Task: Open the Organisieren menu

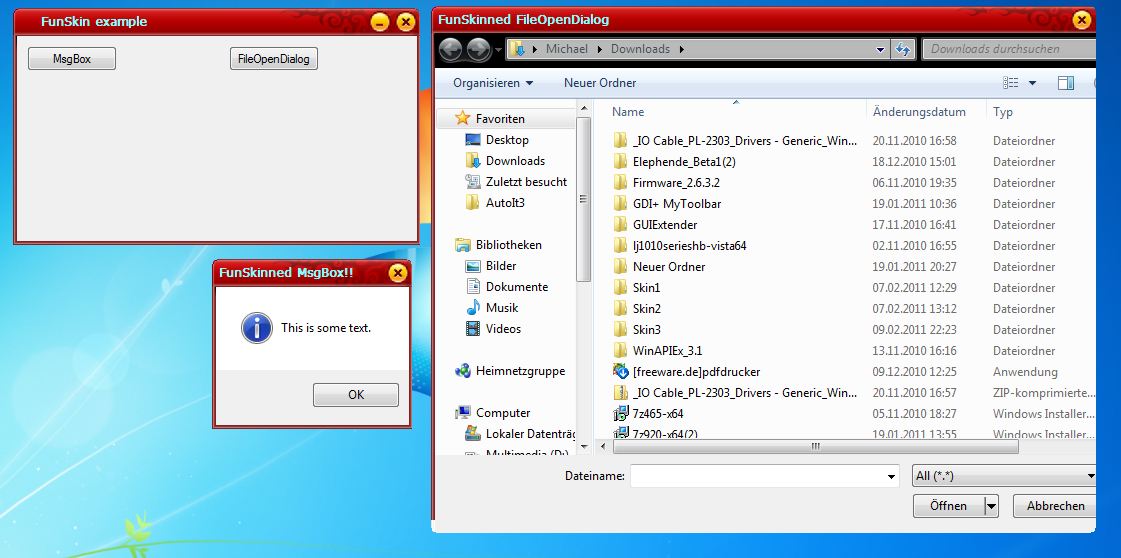Action: click(492, 83)
